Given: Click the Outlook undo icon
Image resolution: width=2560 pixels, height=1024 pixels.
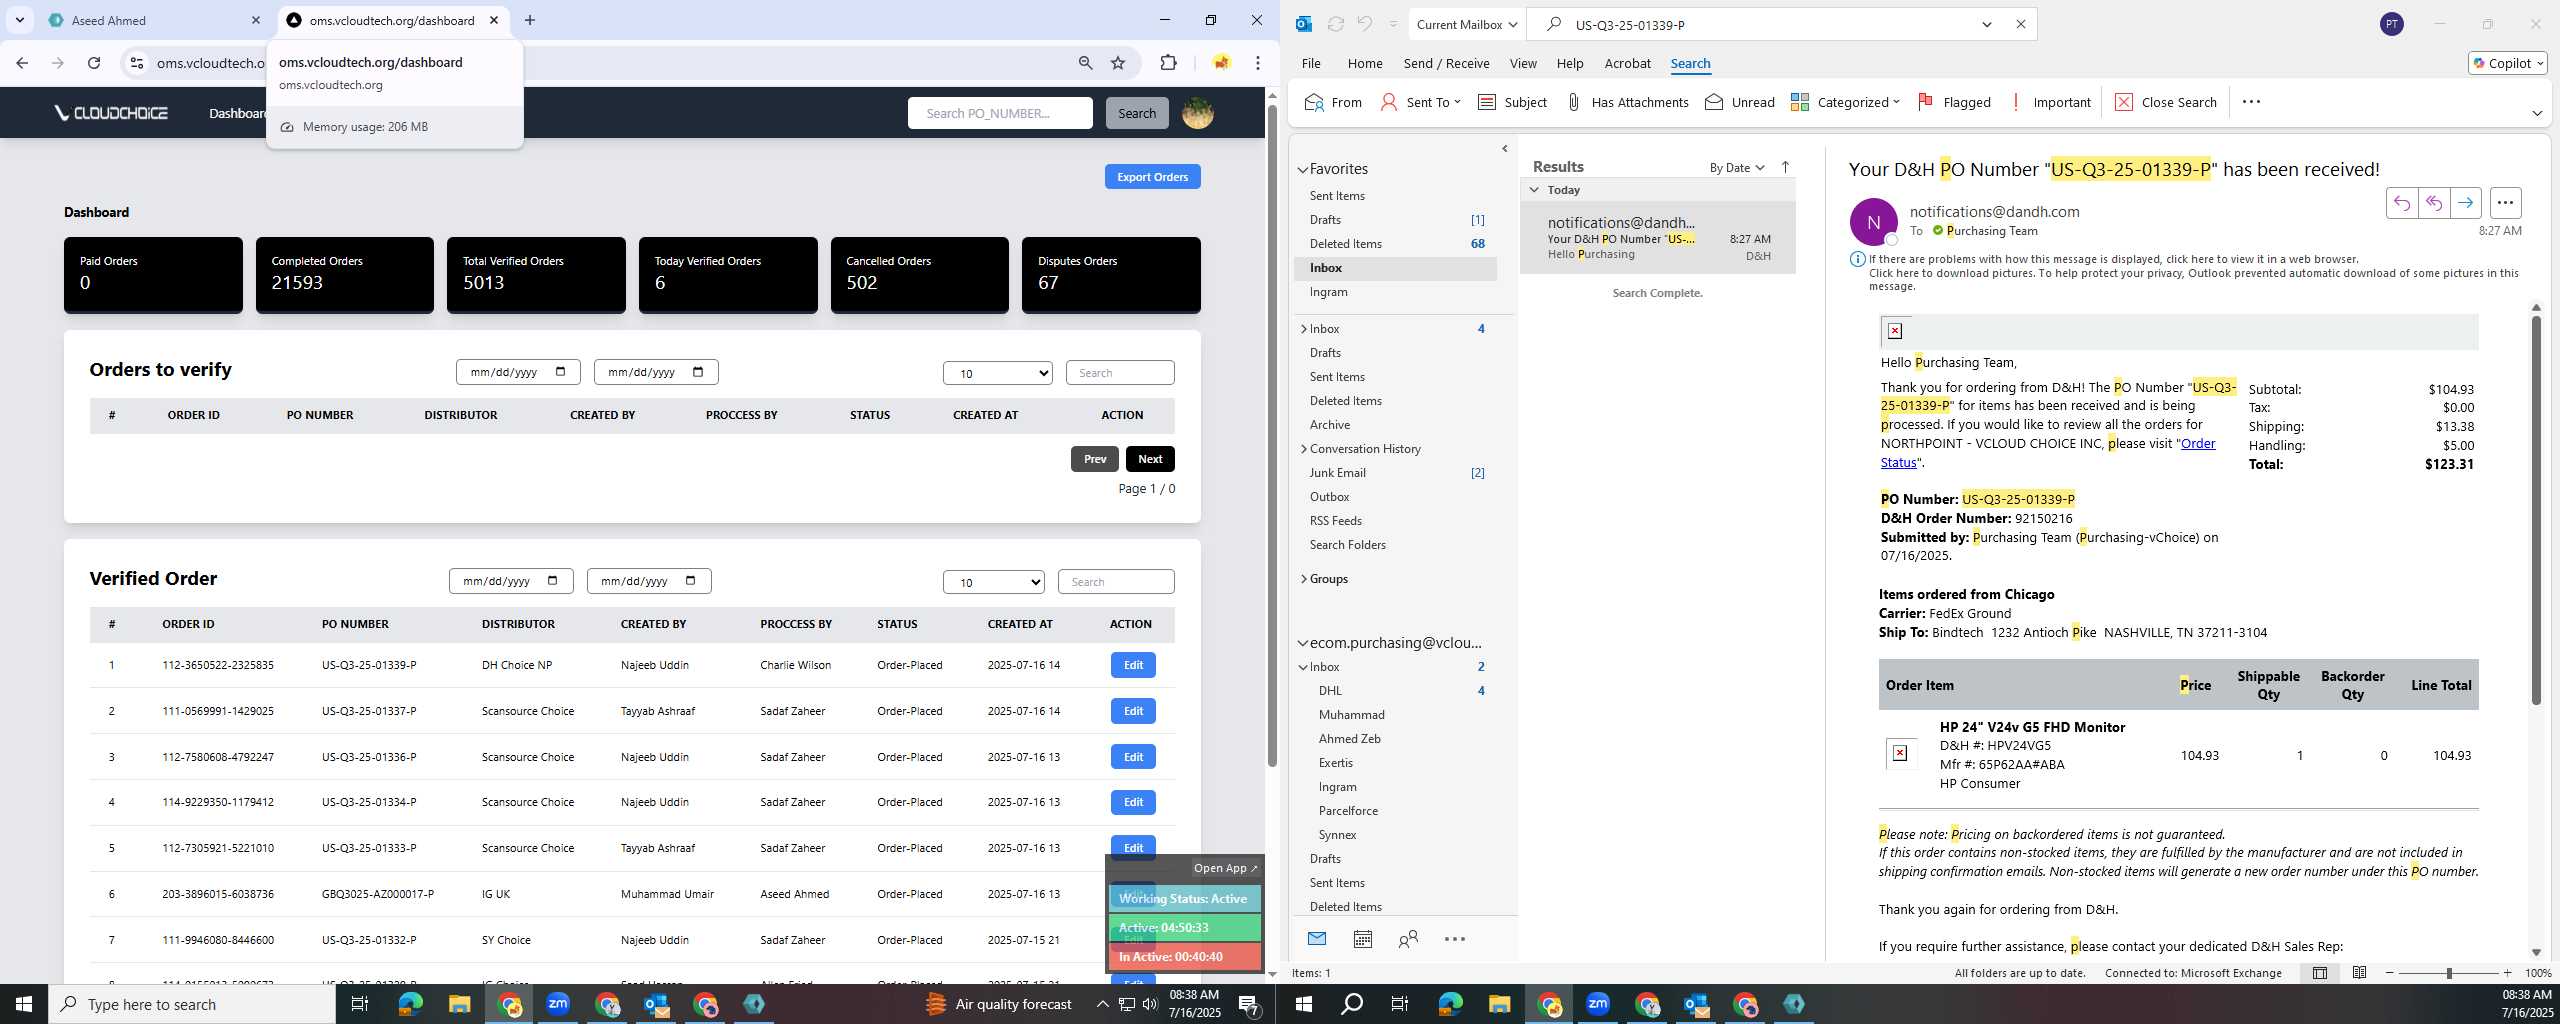Looking at the screenshot, I should [1364, 24].
